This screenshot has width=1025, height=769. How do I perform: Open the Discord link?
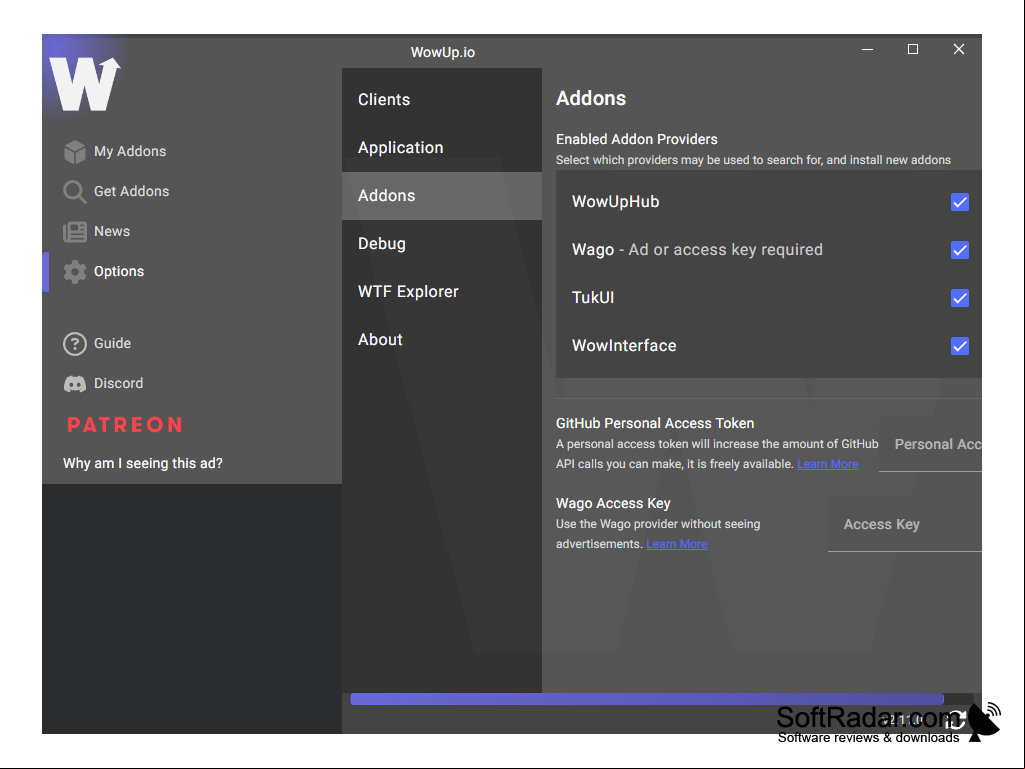pyautogui.click(x=118, y=383)
